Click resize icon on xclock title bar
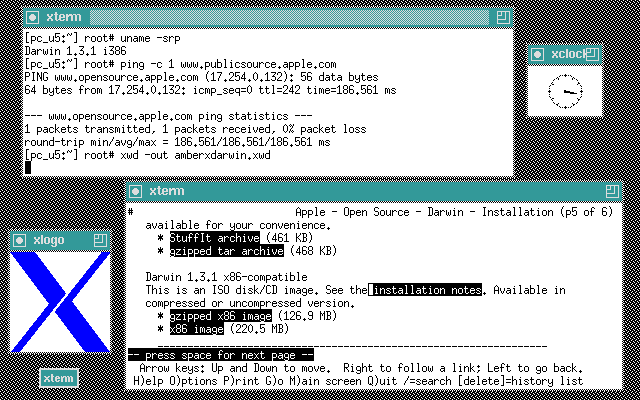 593,54
